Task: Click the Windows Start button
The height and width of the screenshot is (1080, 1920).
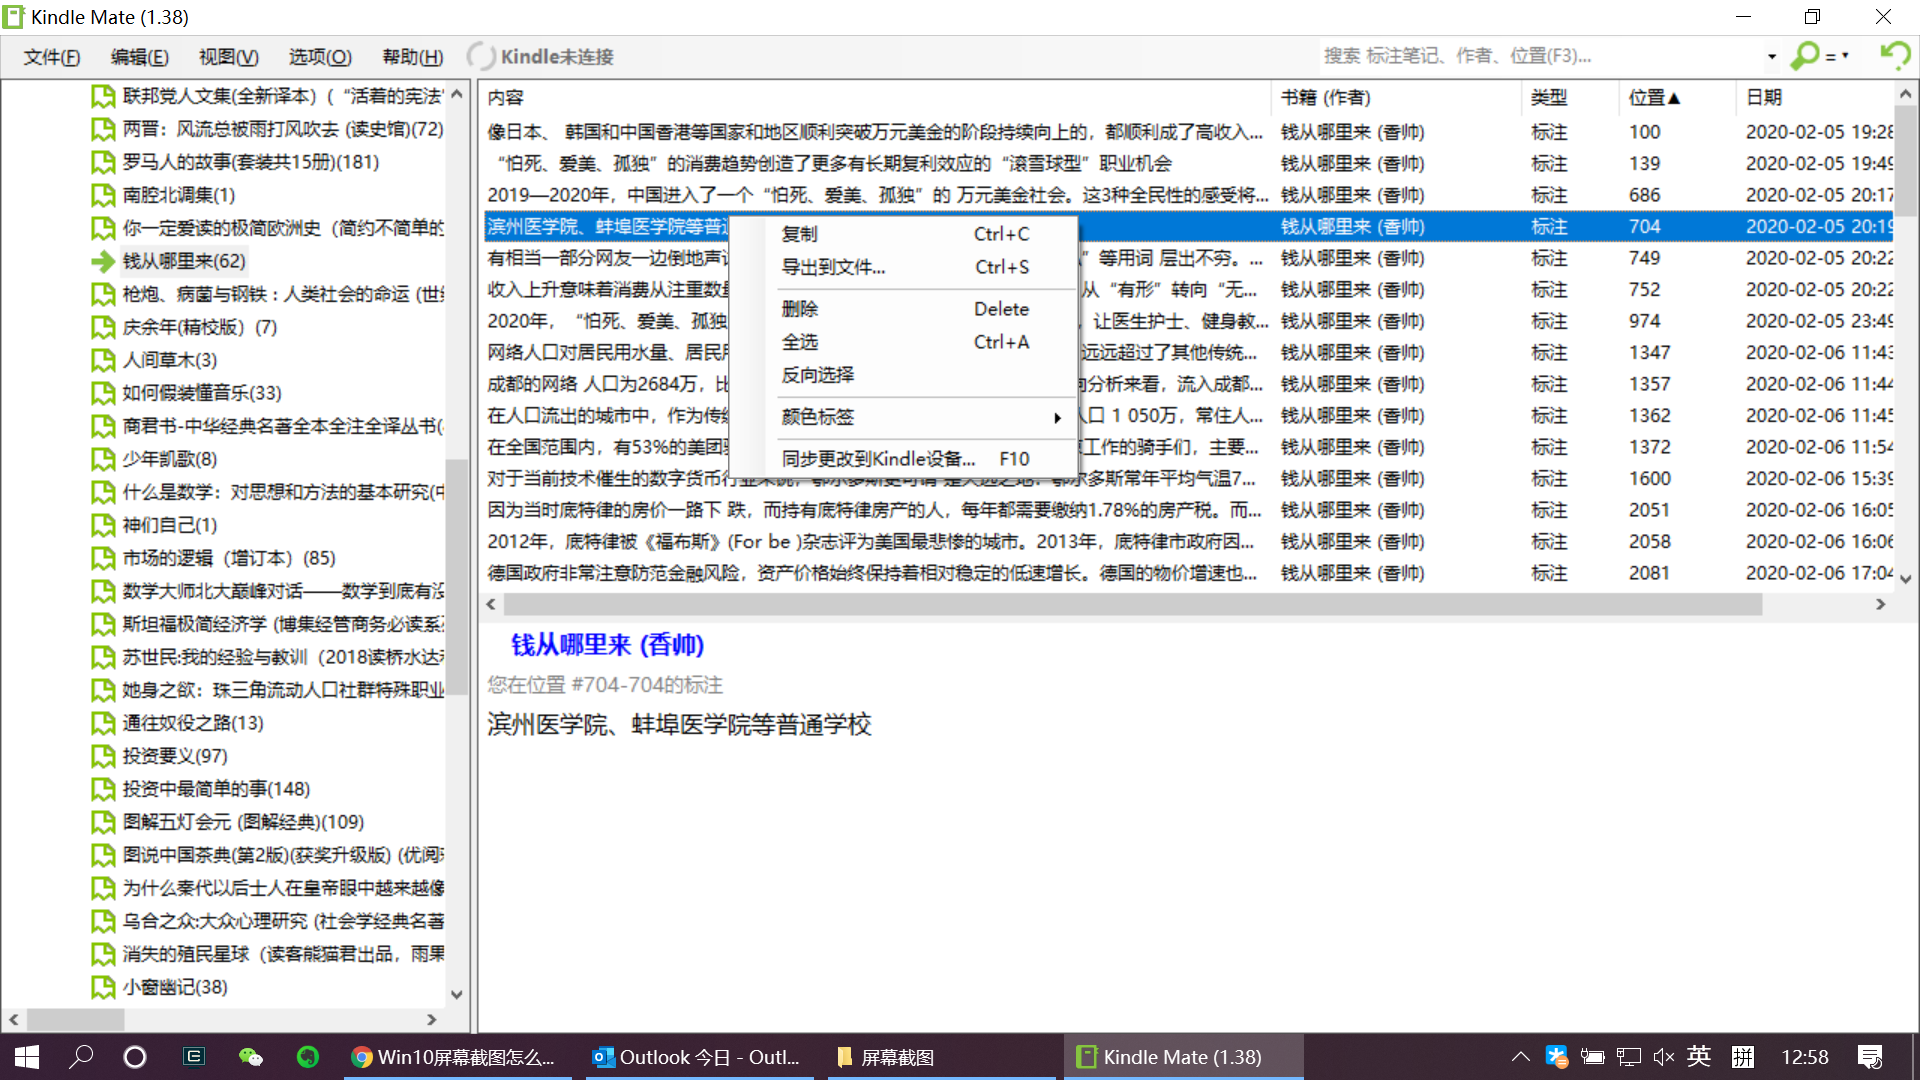Action: pos(27,1057)
